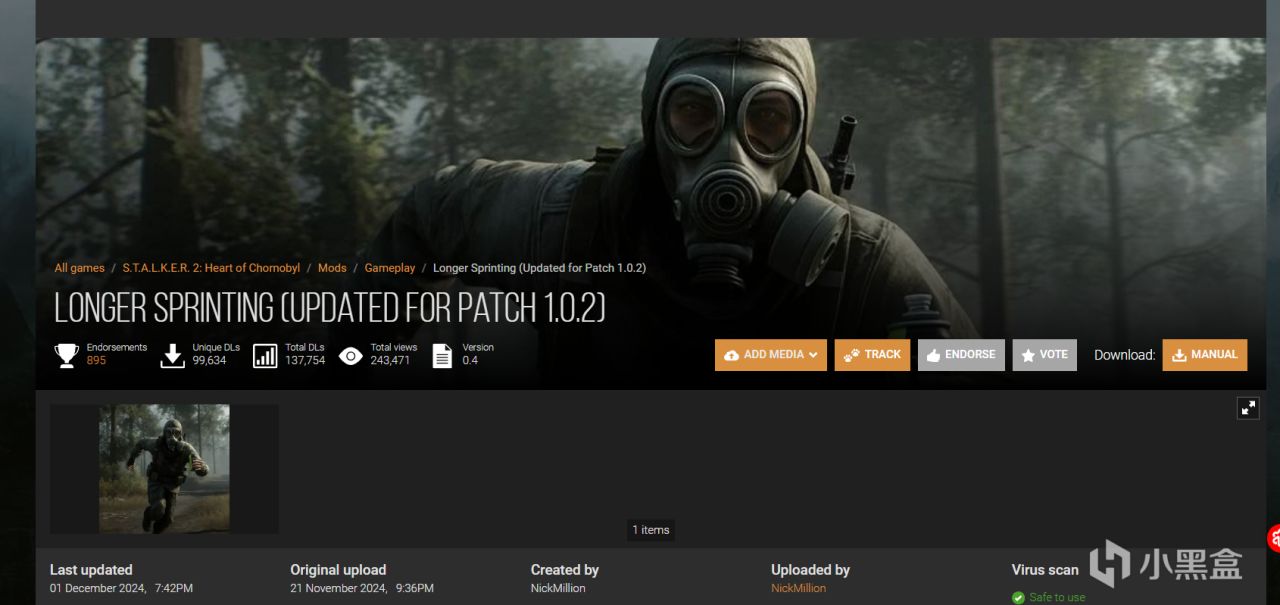Screen dimensions: 1280x605
Task: Start Manual download
Action: tap(1204, 355)
